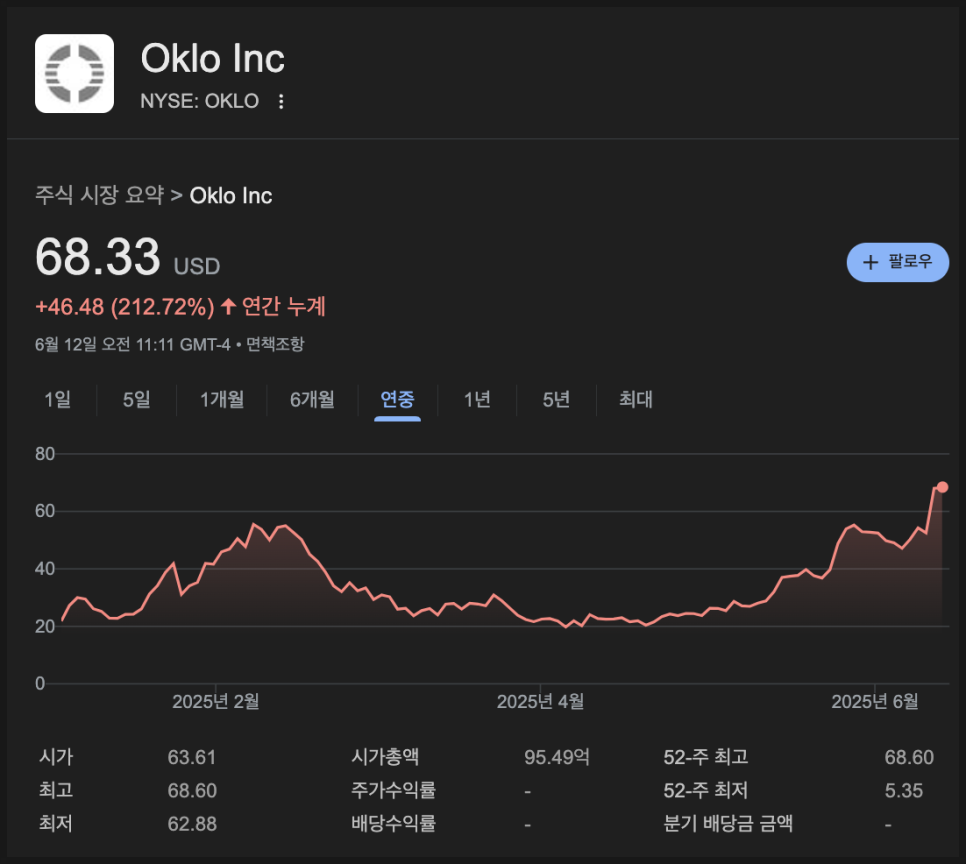Click the Oklo Inc title heading
This screenshot has height=864, width=966.
(x=213, y=59)
